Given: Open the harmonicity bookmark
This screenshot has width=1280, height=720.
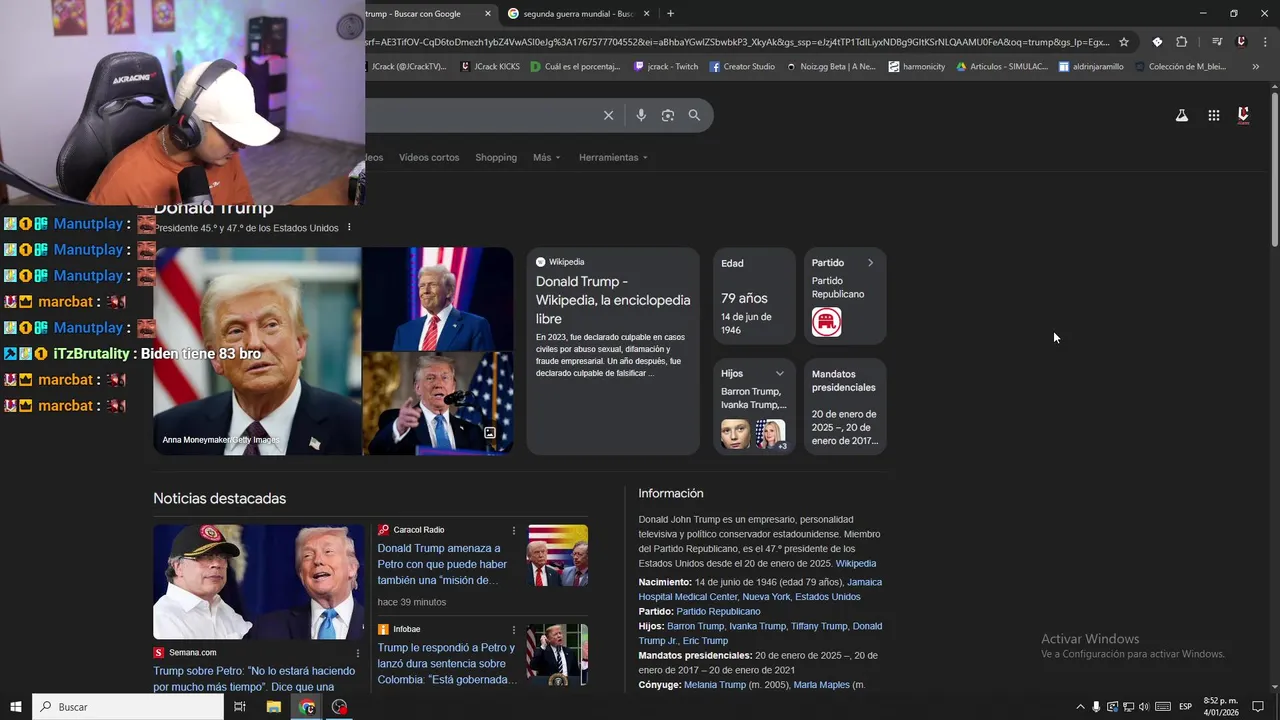Looking at the screenshot, I should tap(917, 67).
